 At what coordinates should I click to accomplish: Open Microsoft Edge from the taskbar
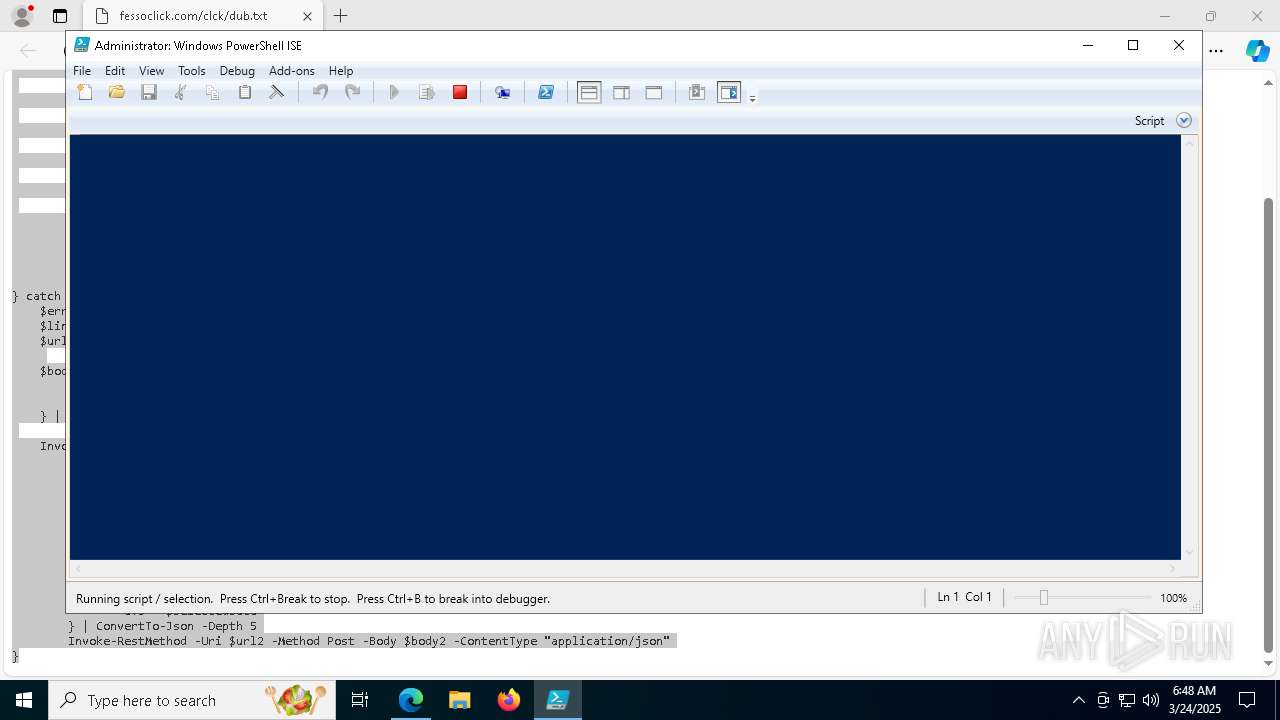411,700
